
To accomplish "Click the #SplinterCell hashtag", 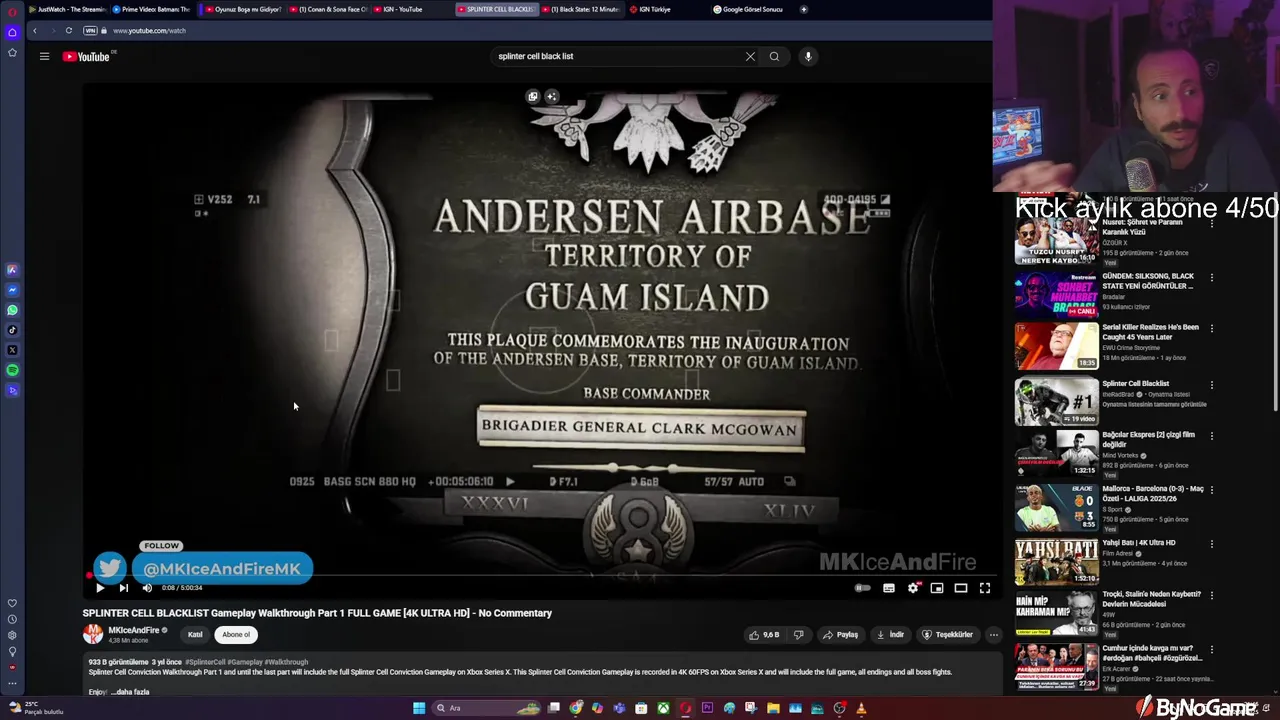I will pos(205,662).
